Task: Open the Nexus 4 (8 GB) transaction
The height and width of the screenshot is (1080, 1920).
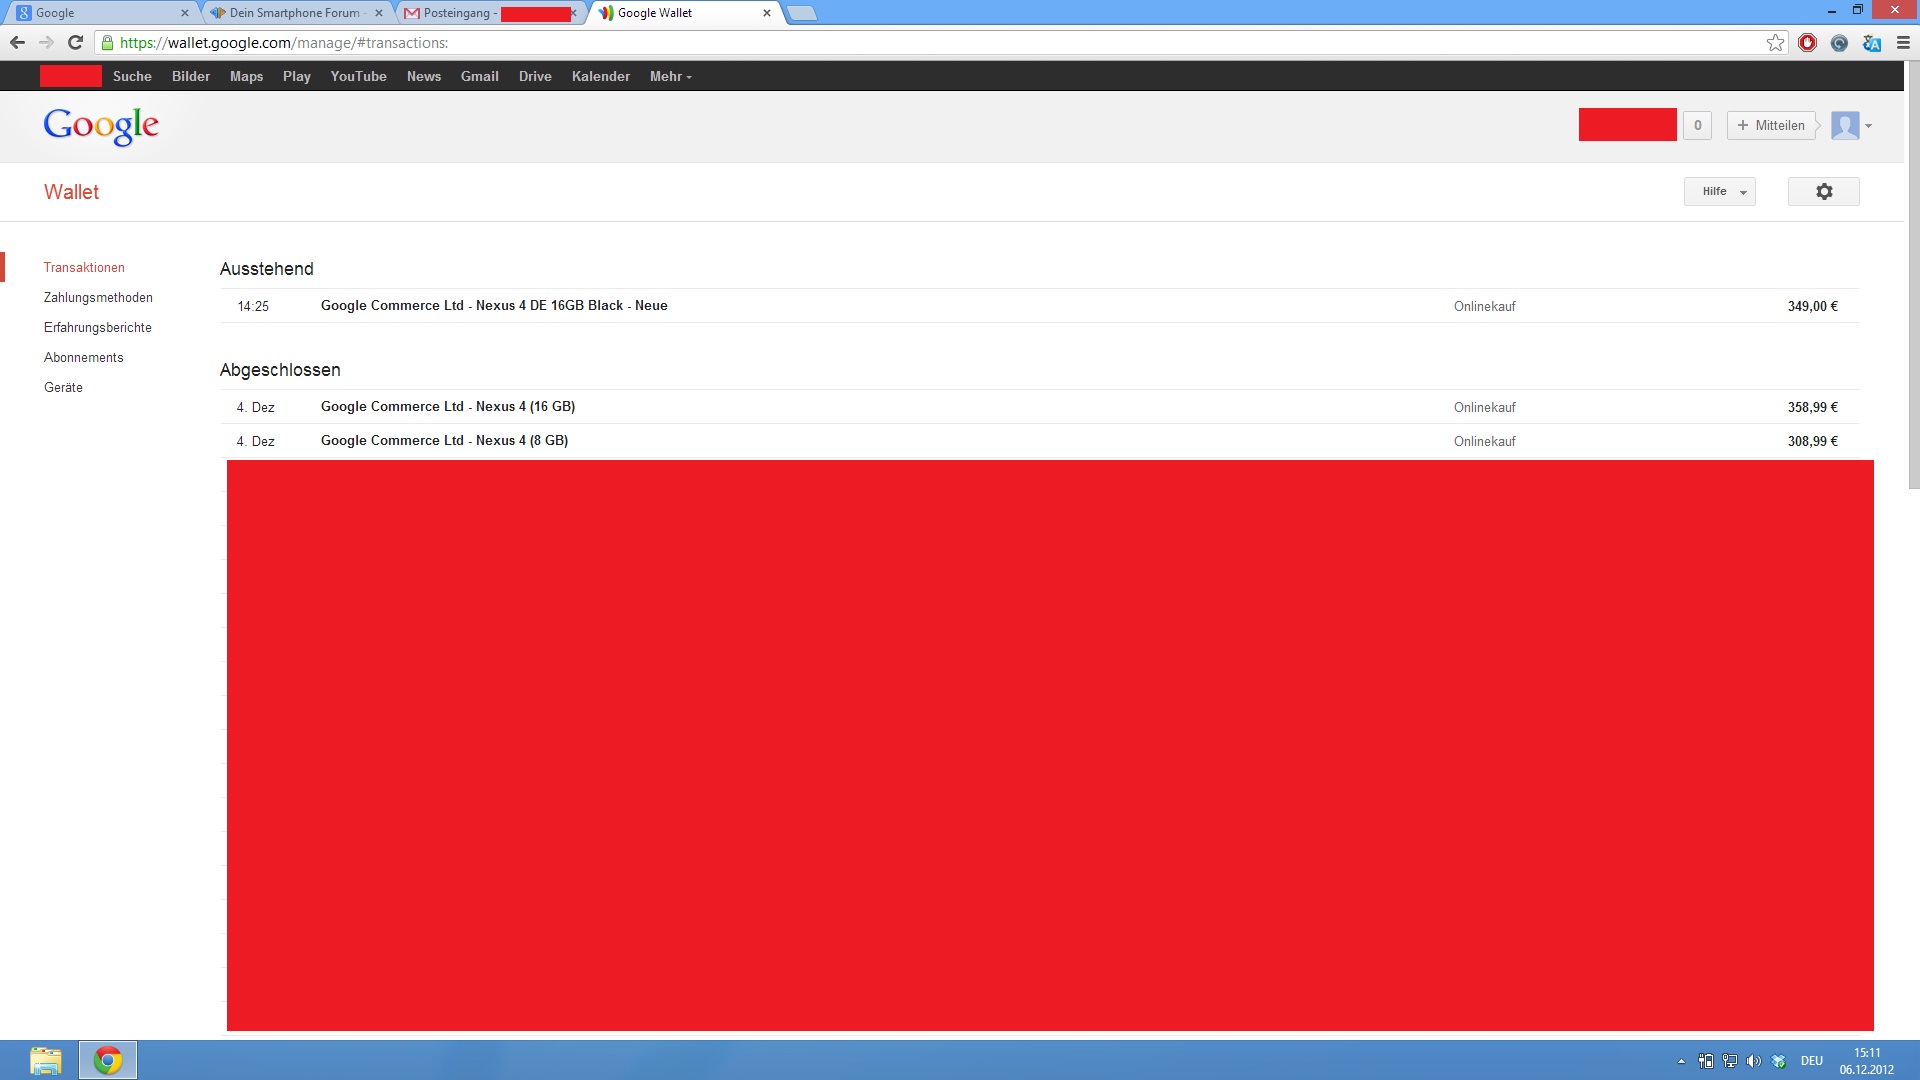Action: click(x=1040, y=441)
